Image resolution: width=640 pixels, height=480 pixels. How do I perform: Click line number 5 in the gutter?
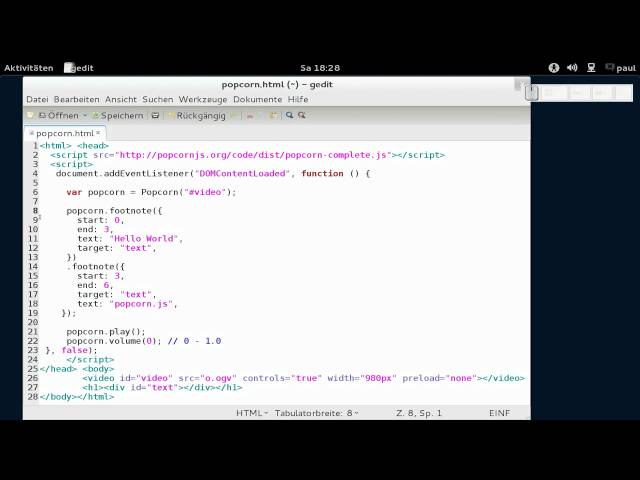[36, 183]
